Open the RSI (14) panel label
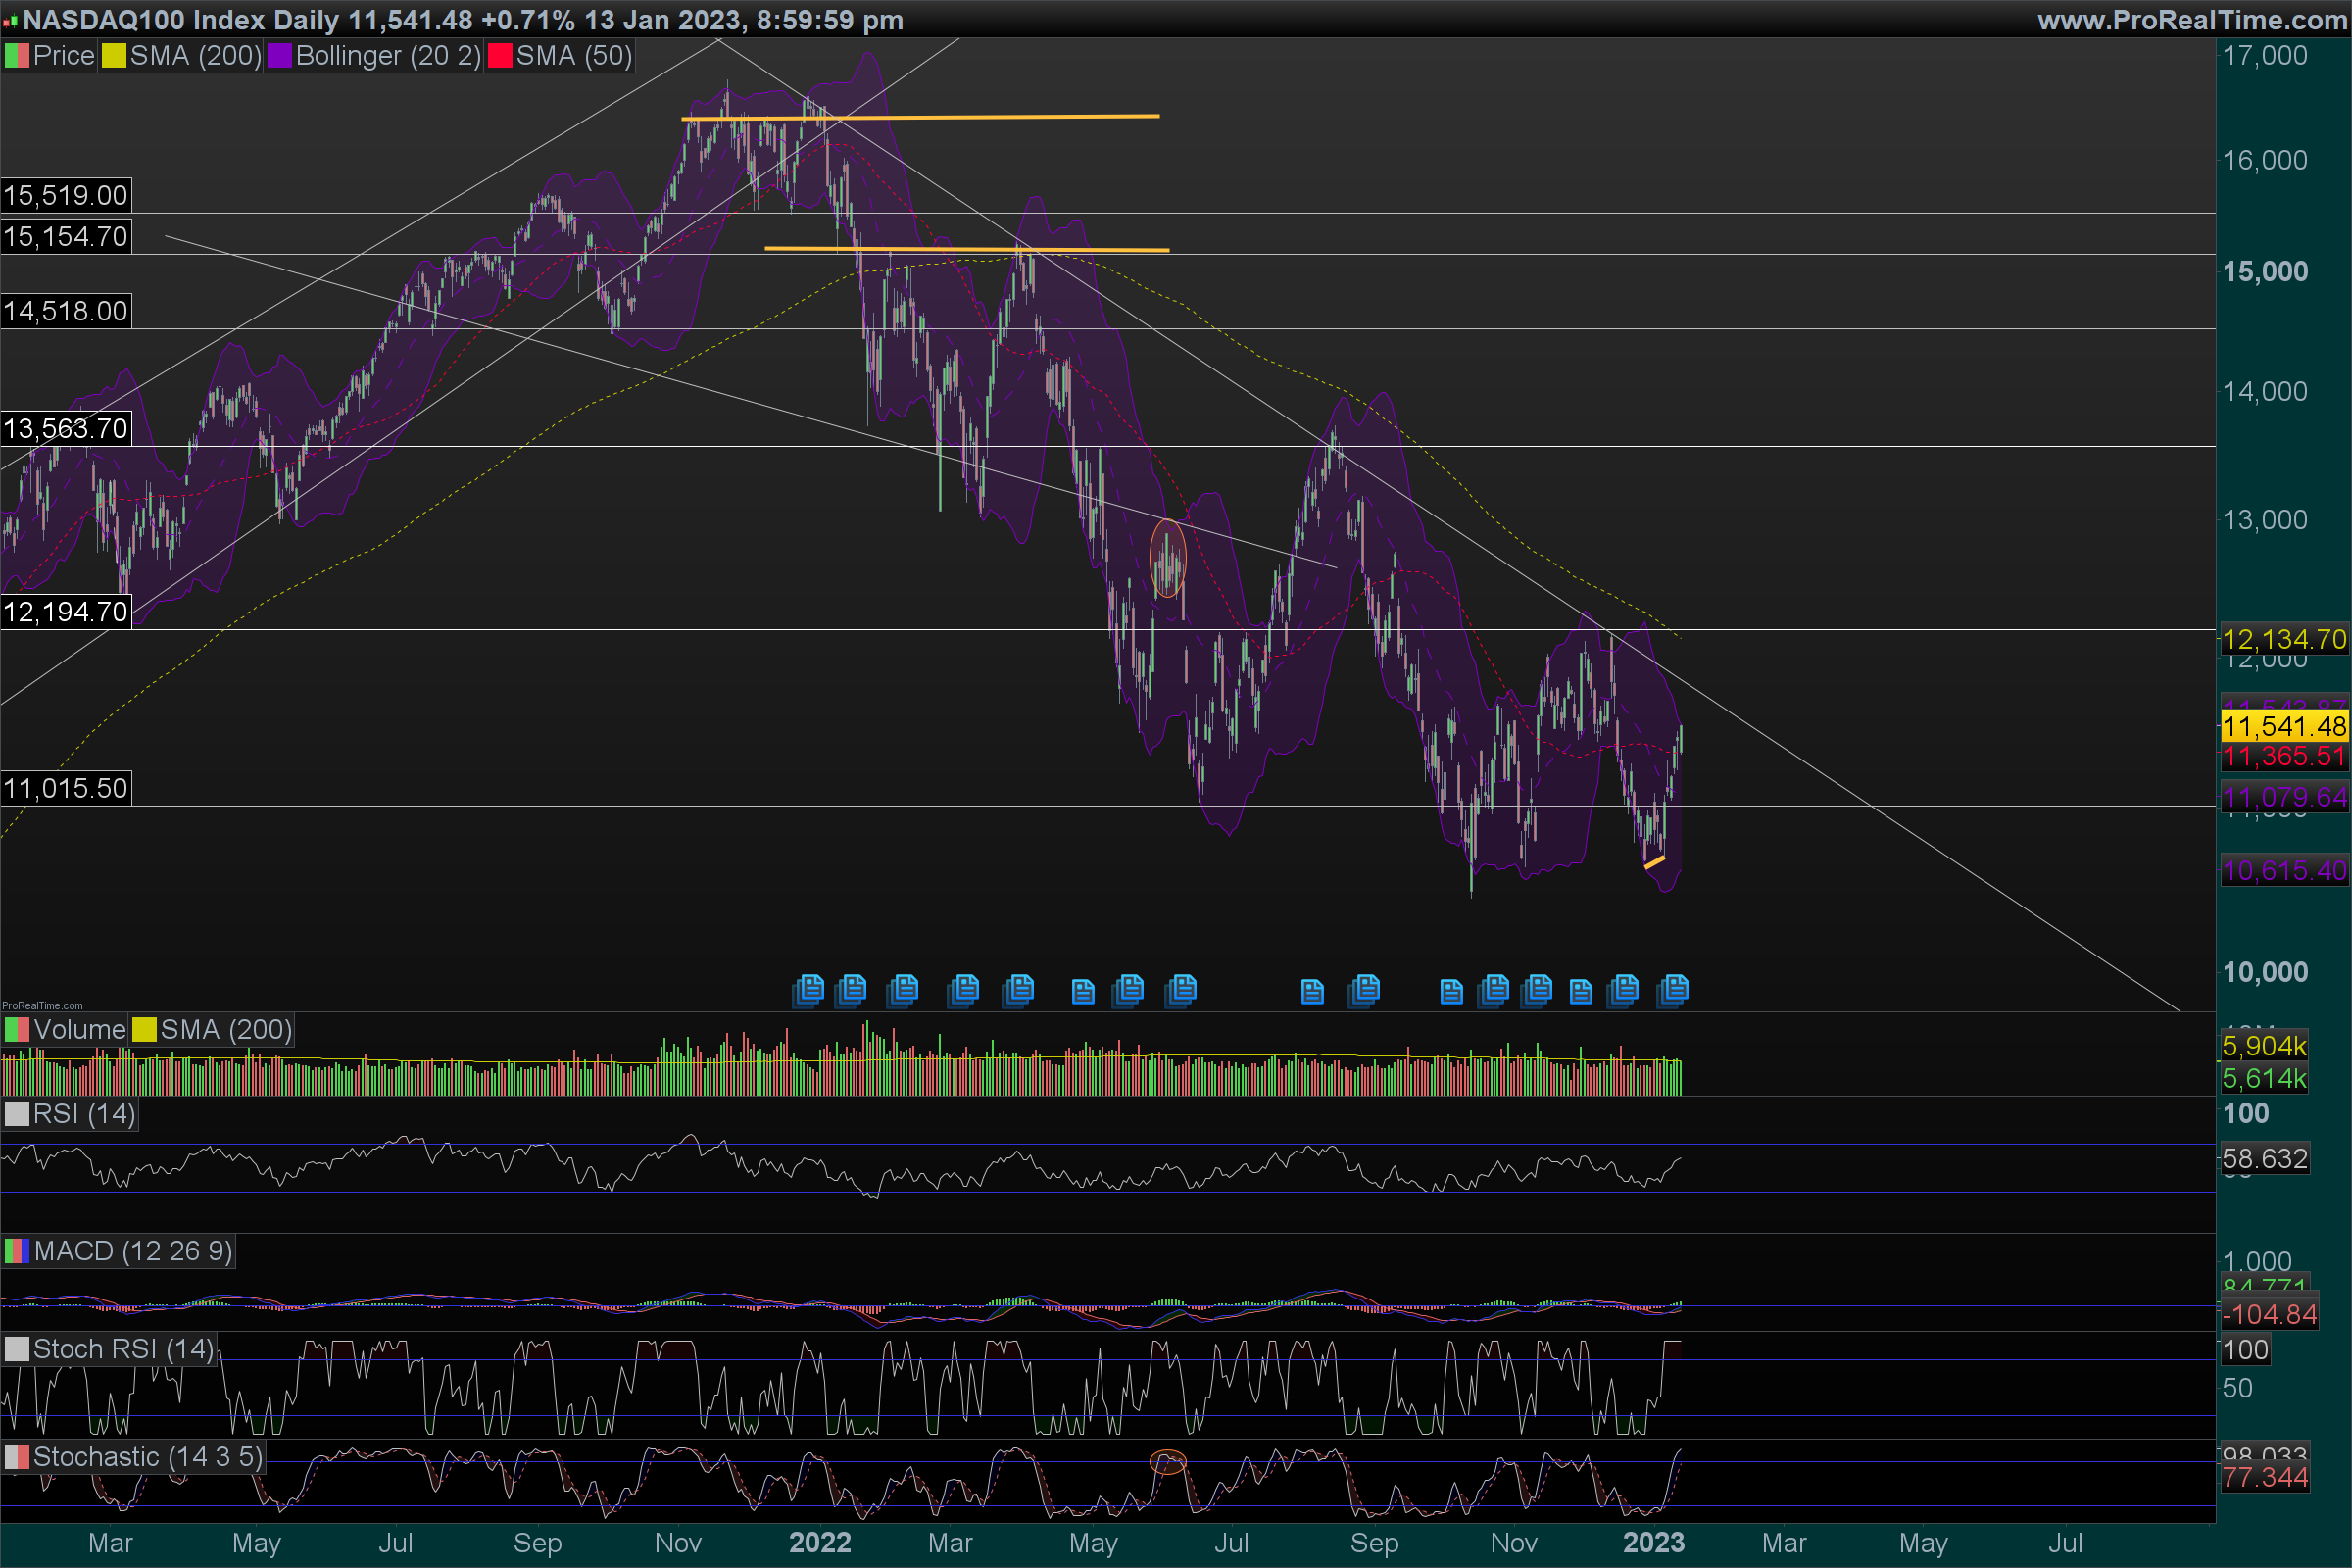The image size is (2352, 1568). 83,1114
